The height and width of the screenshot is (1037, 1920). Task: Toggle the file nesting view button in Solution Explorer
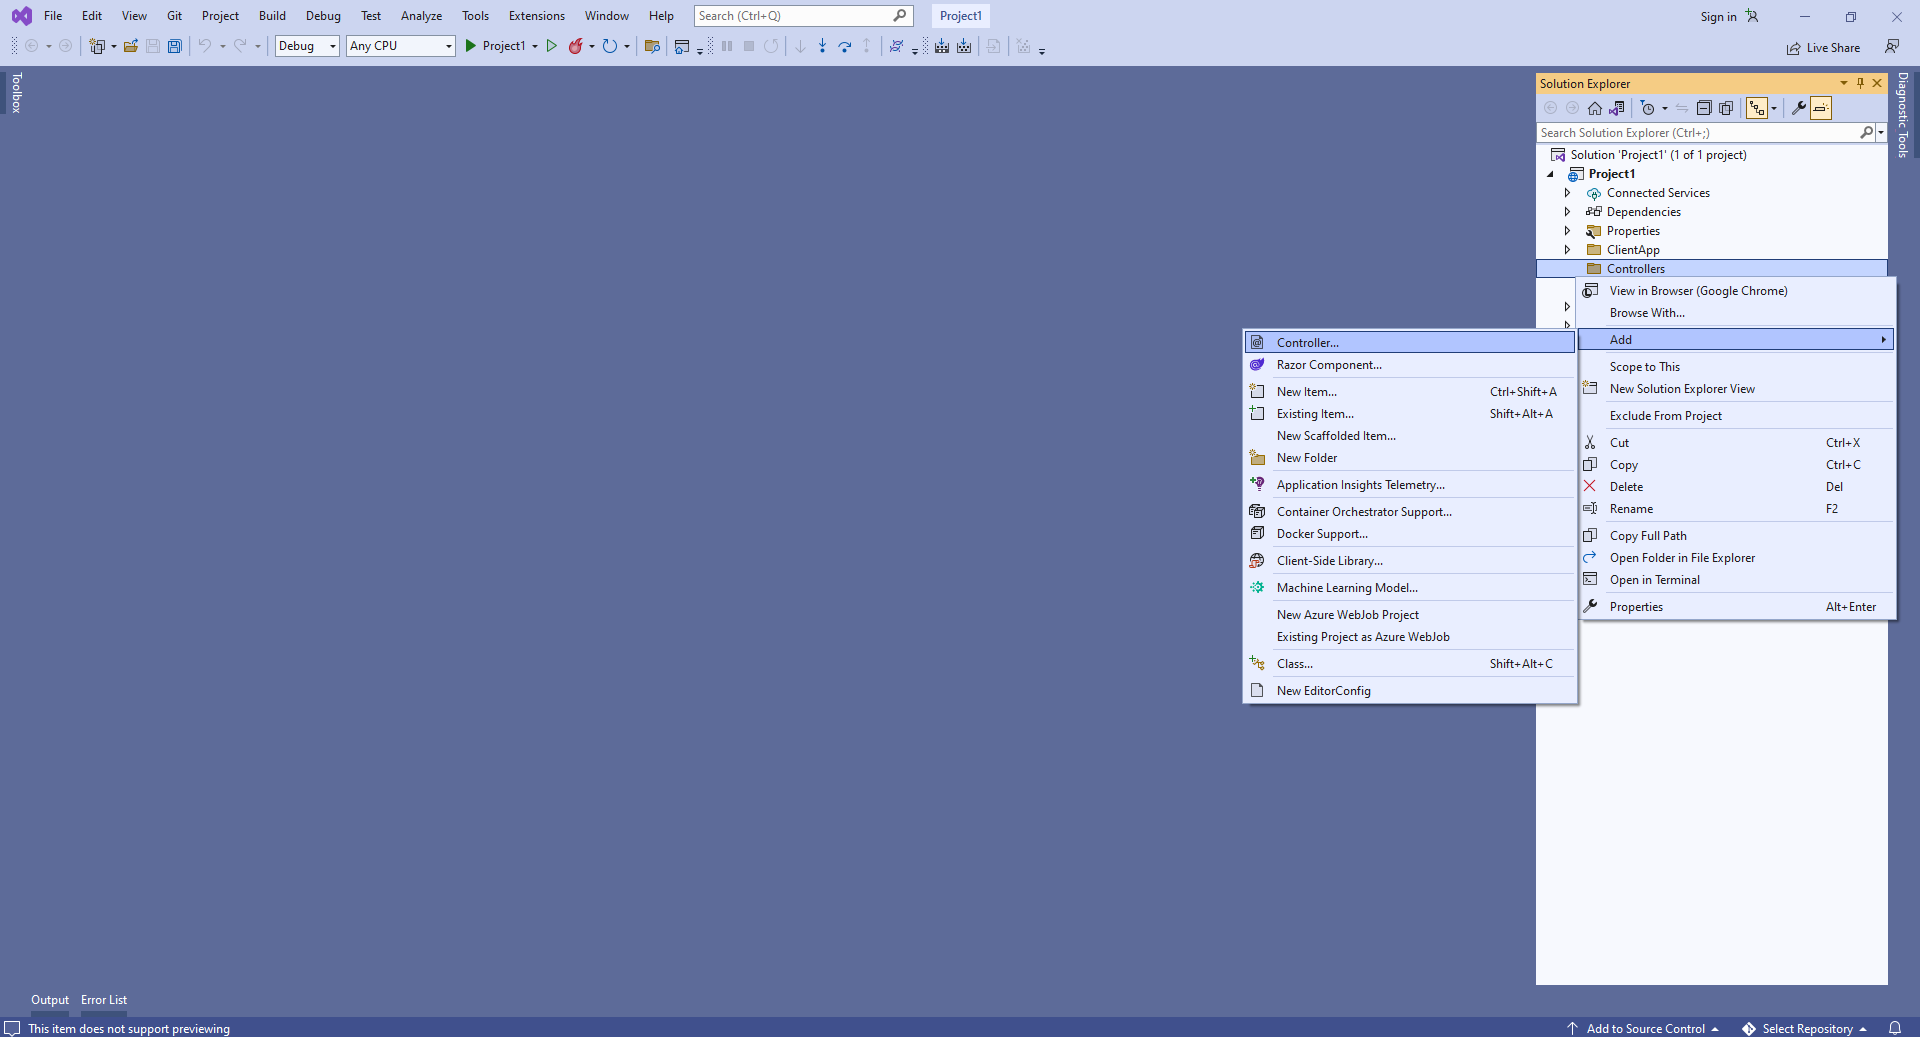1756,108
